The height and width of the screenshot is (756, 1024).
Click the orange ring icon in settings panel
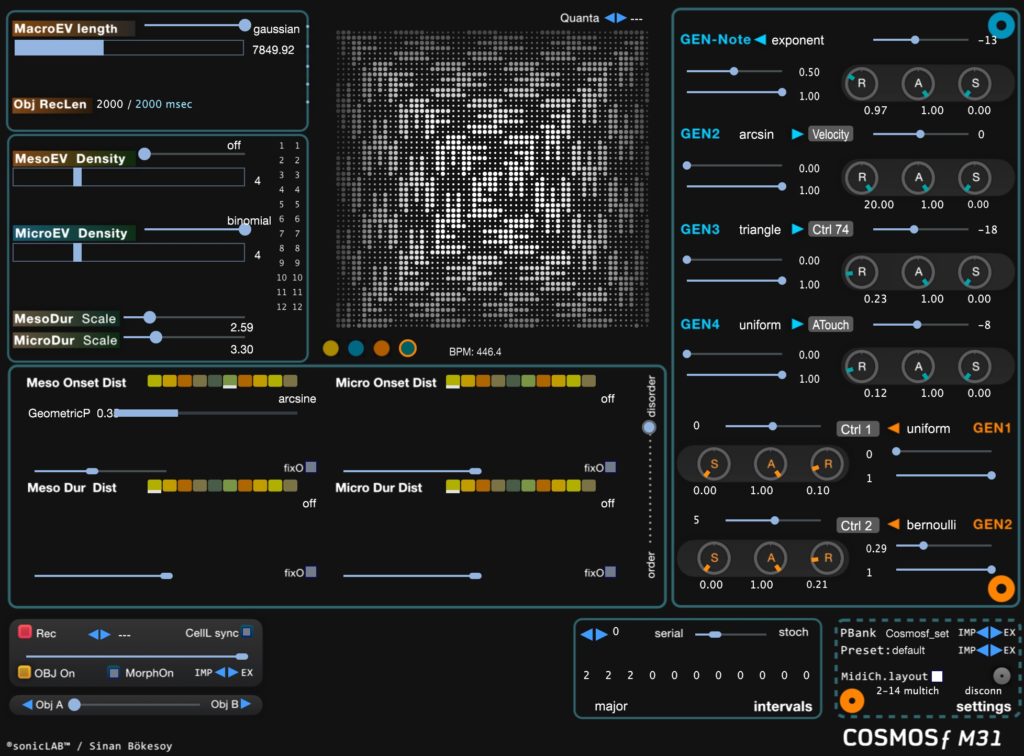[850, 702]
